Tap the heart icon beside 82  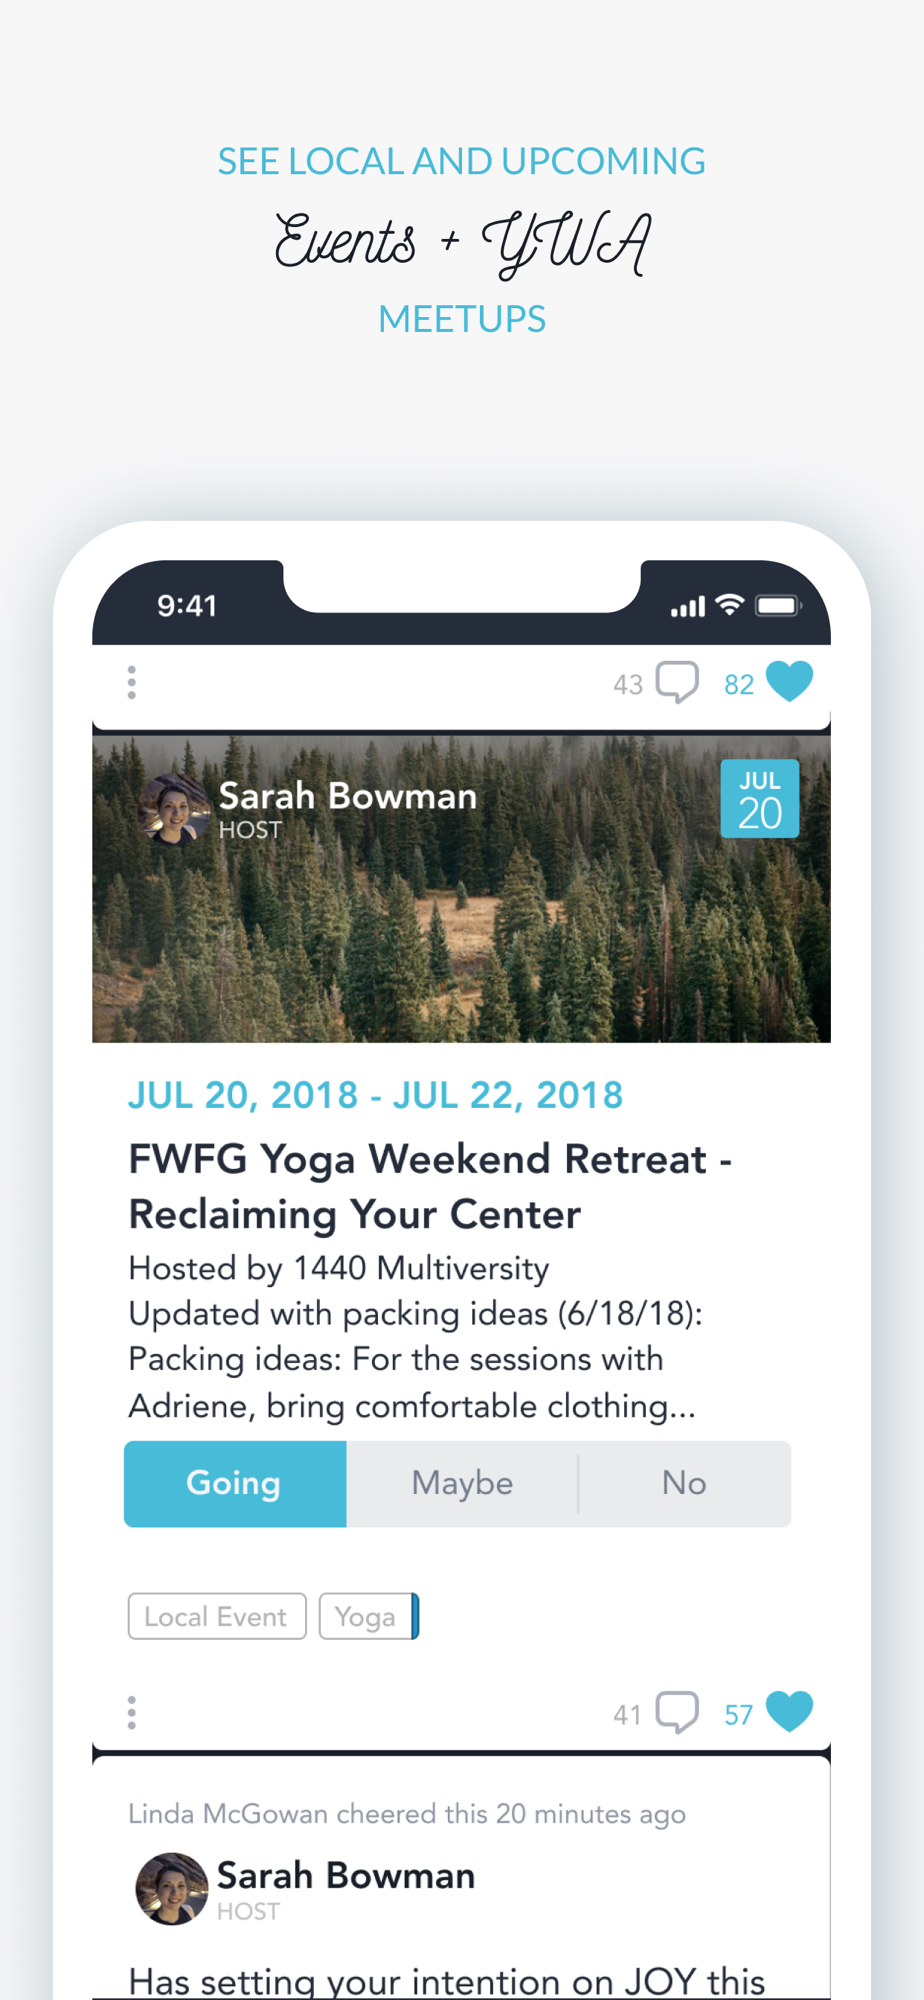tap(789, 682)
